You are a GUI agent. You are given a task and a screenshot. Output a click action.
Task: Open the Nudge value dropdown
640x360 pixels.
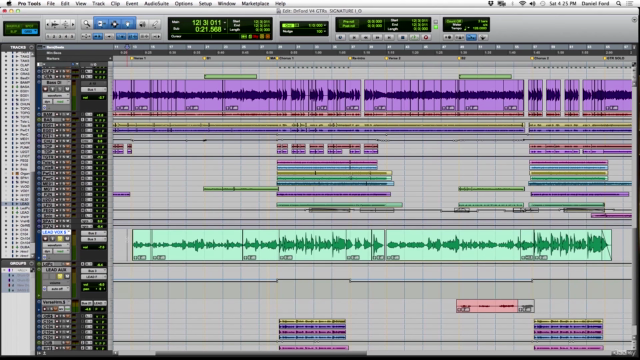[325, 31]
